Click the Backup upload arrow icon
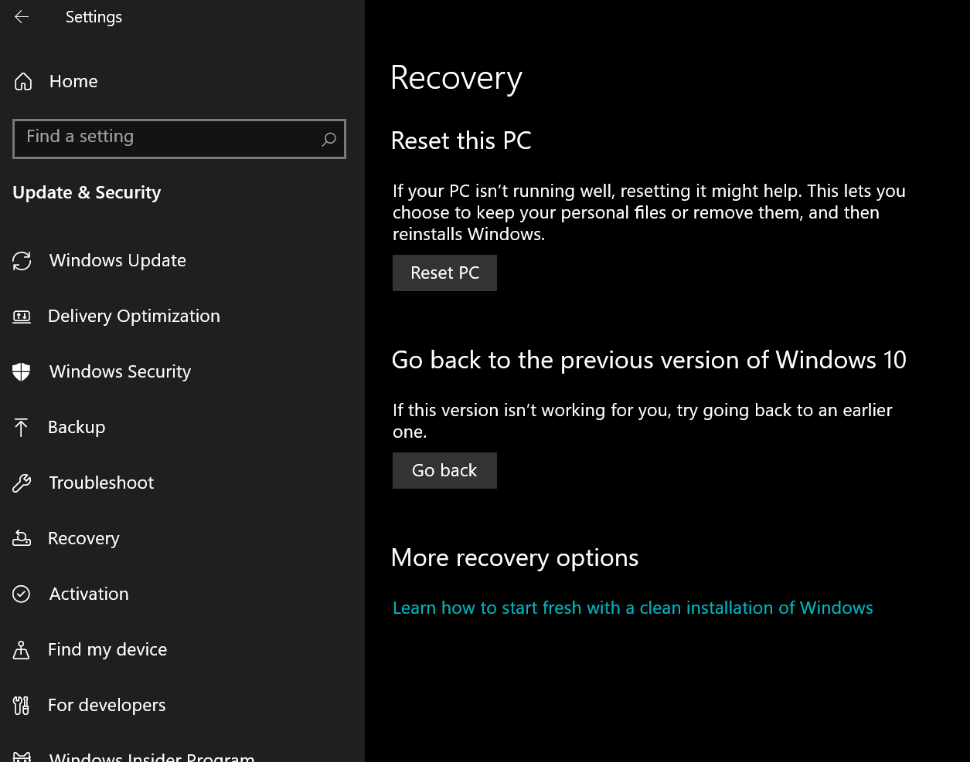970x762 pixels. click(x=21, y=427)
